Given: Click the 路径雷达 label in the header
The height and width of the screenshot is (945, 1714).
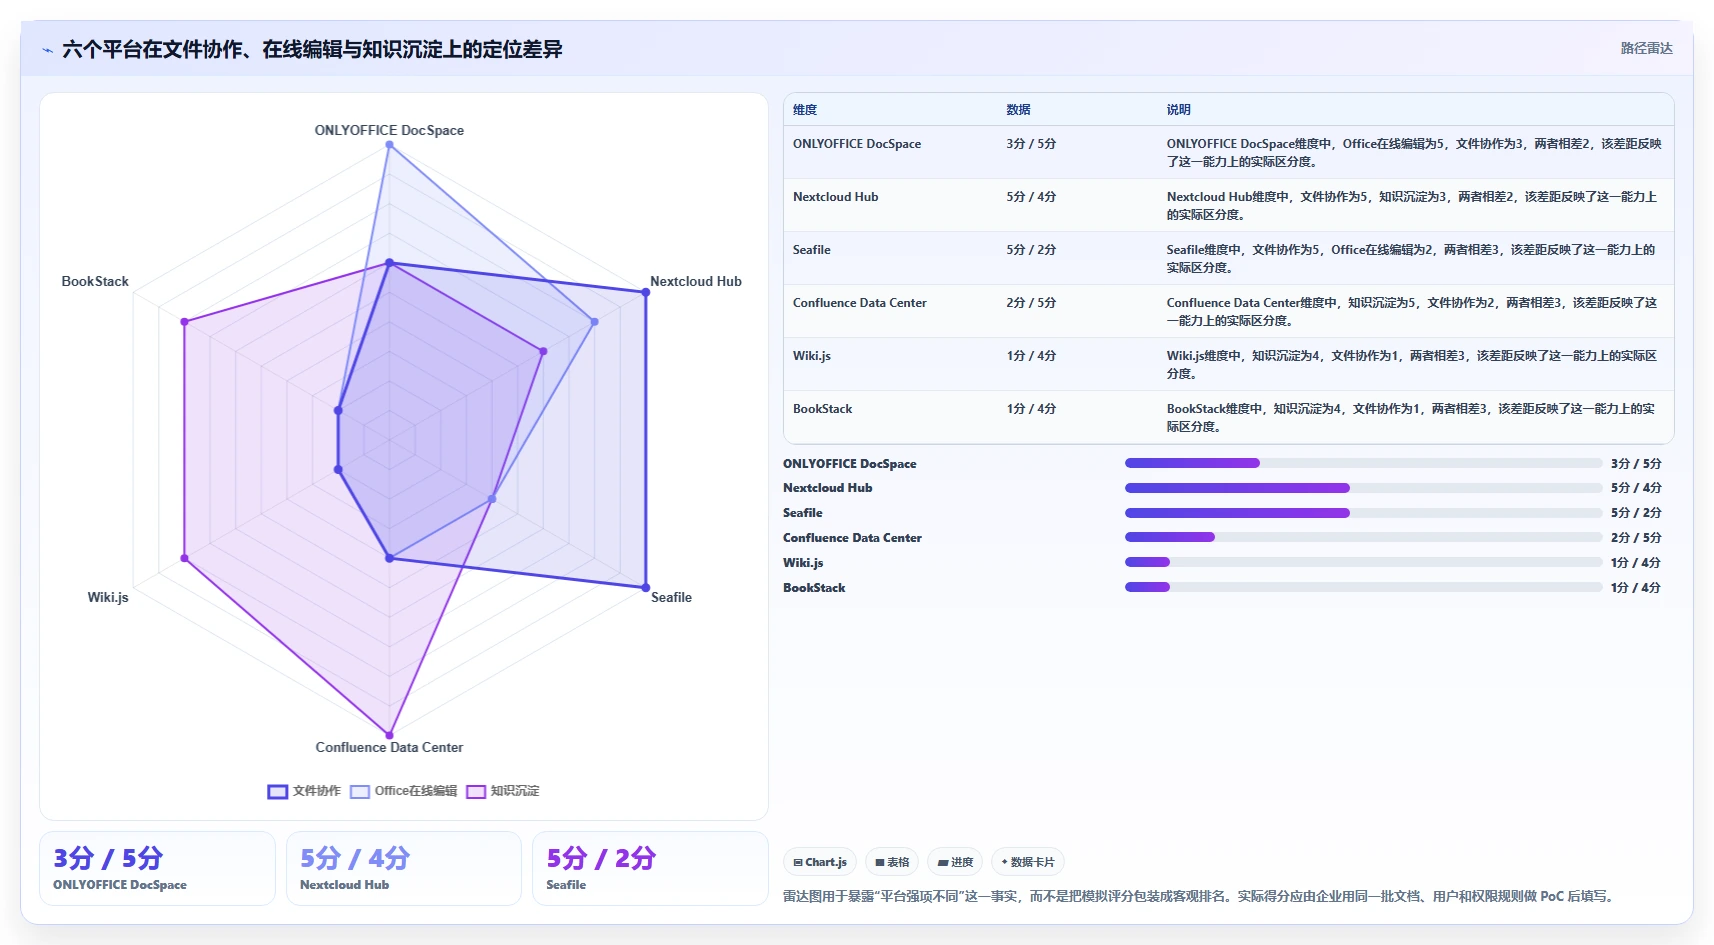Looking at the screenshot, I should (x=1646, y=48).
